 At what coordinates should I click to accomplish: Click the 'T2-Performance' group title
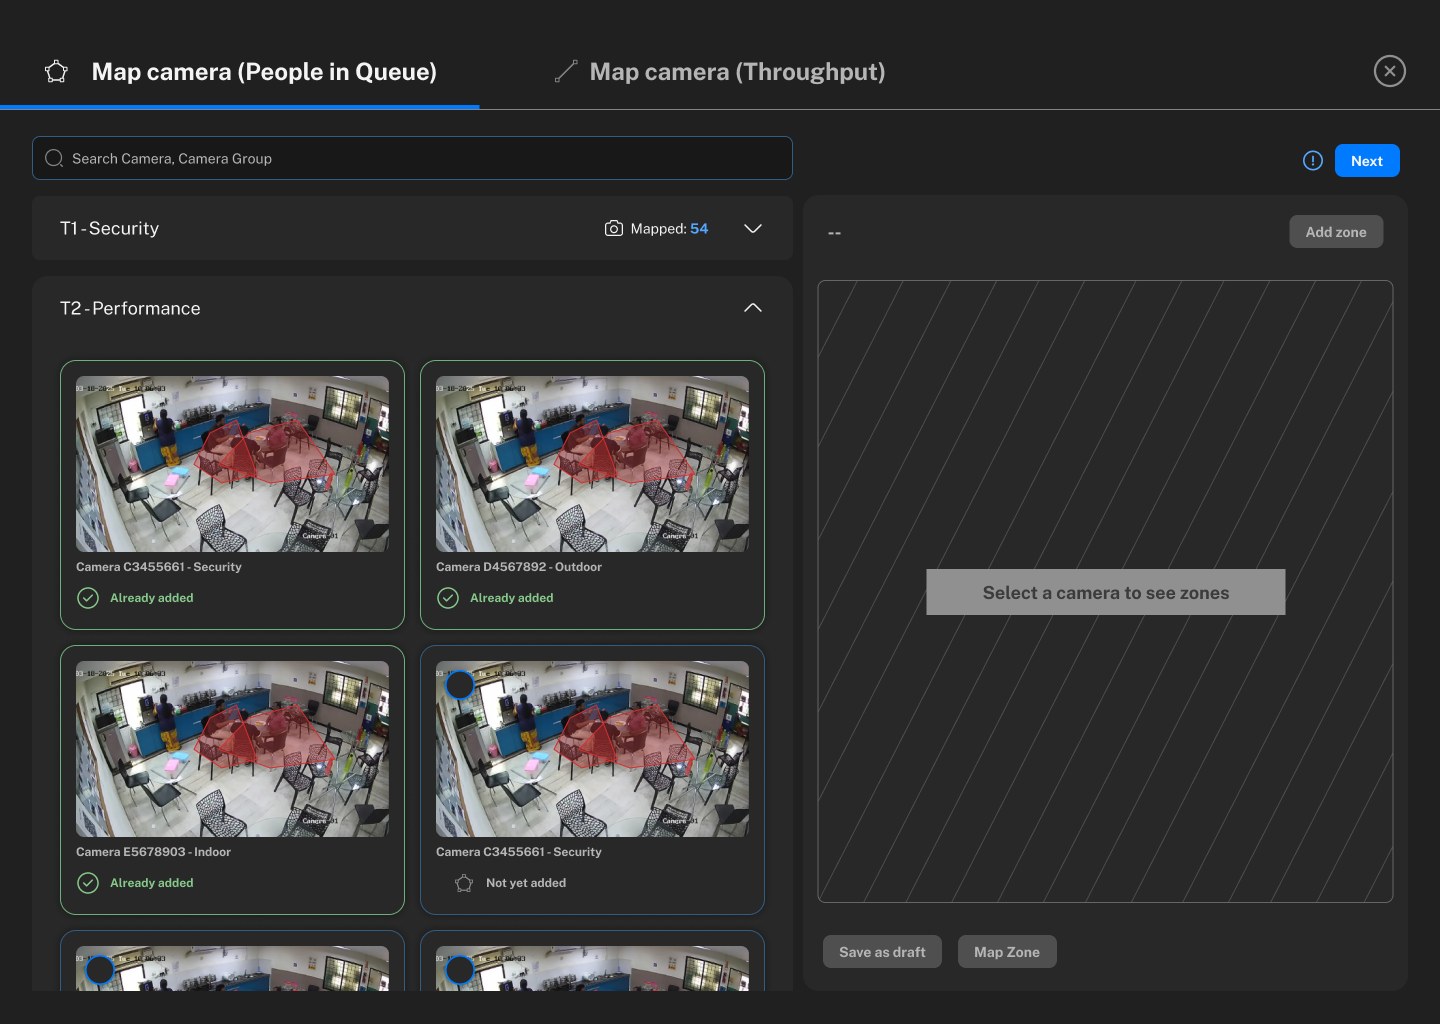click(x=130, y=309)
